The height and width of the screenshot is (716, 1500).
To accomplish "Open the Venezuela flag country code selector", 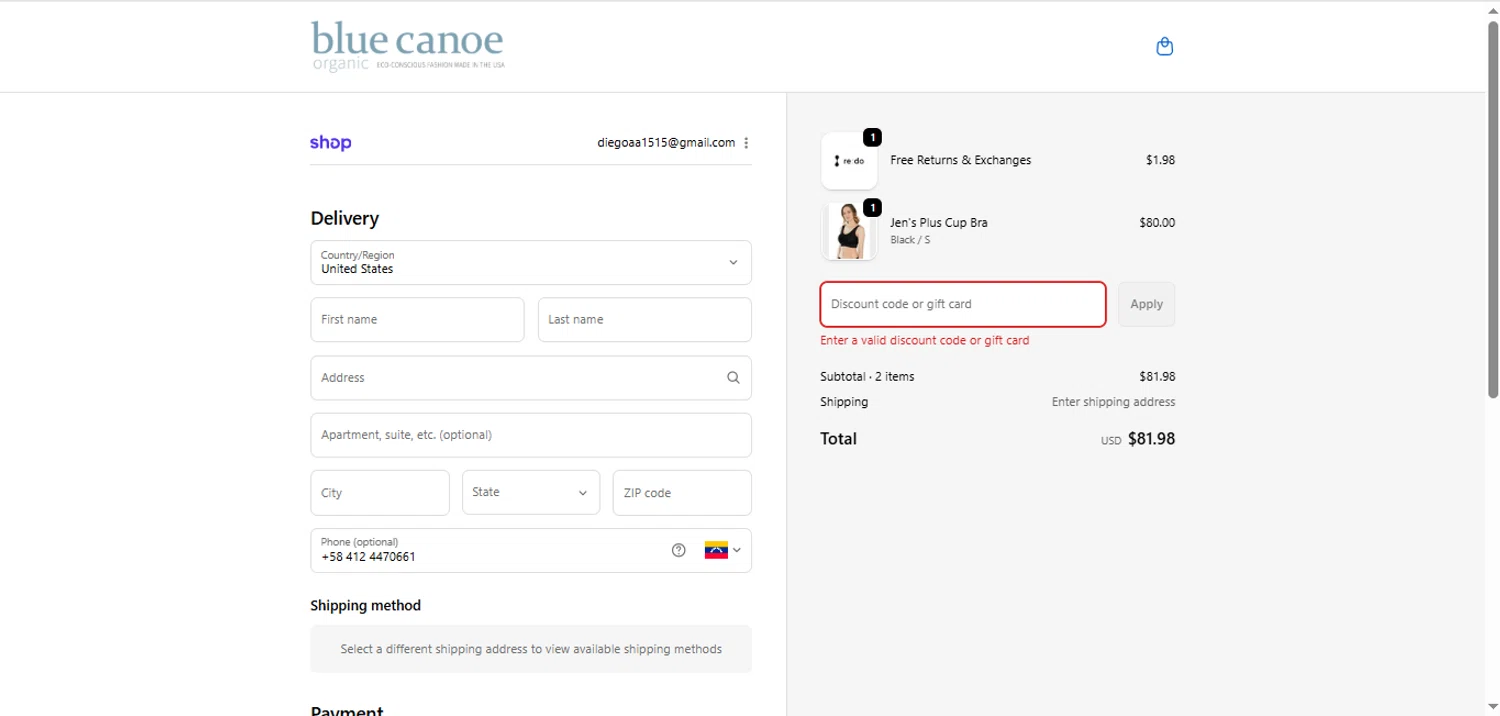I will (x=723, y=550).
